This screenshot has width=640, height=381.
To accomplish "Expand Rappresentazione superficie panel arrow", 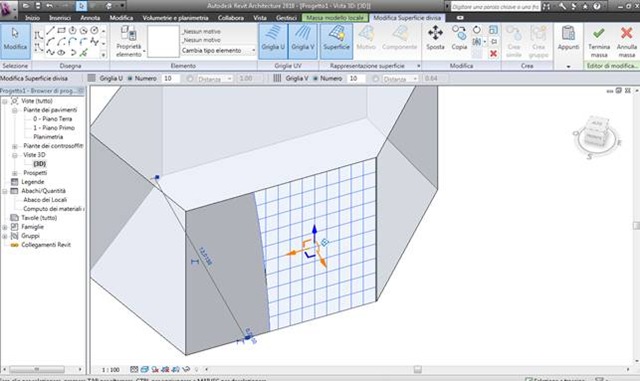I will coord(418,66).
